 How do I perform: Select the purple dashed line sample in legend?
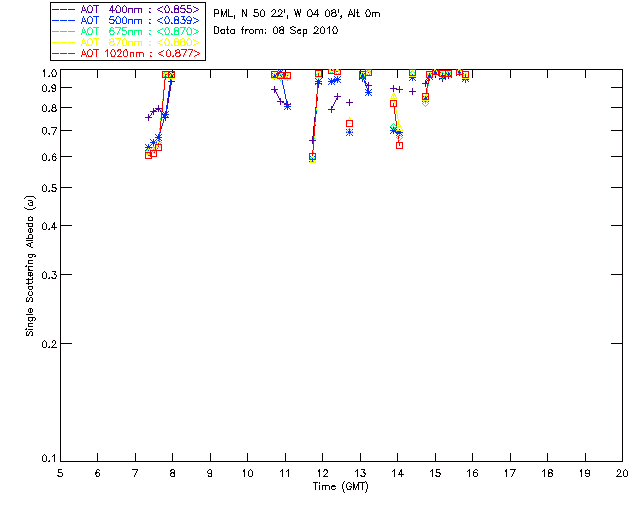click(x=64, y=9)
